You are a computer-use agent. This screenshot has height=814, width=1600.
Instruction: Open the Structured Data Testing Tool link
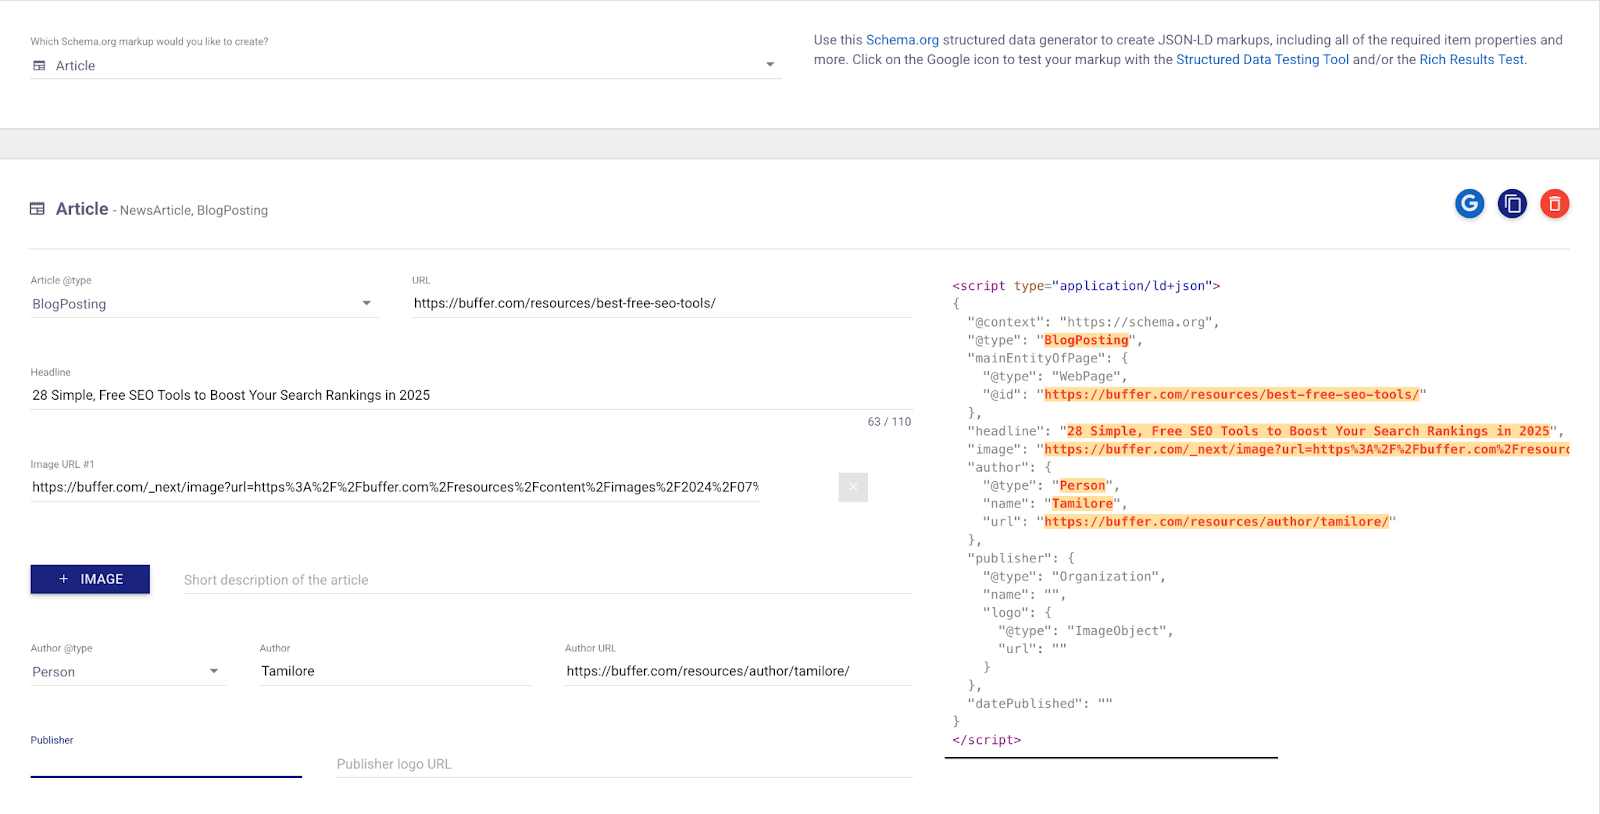coord(1262,60)
